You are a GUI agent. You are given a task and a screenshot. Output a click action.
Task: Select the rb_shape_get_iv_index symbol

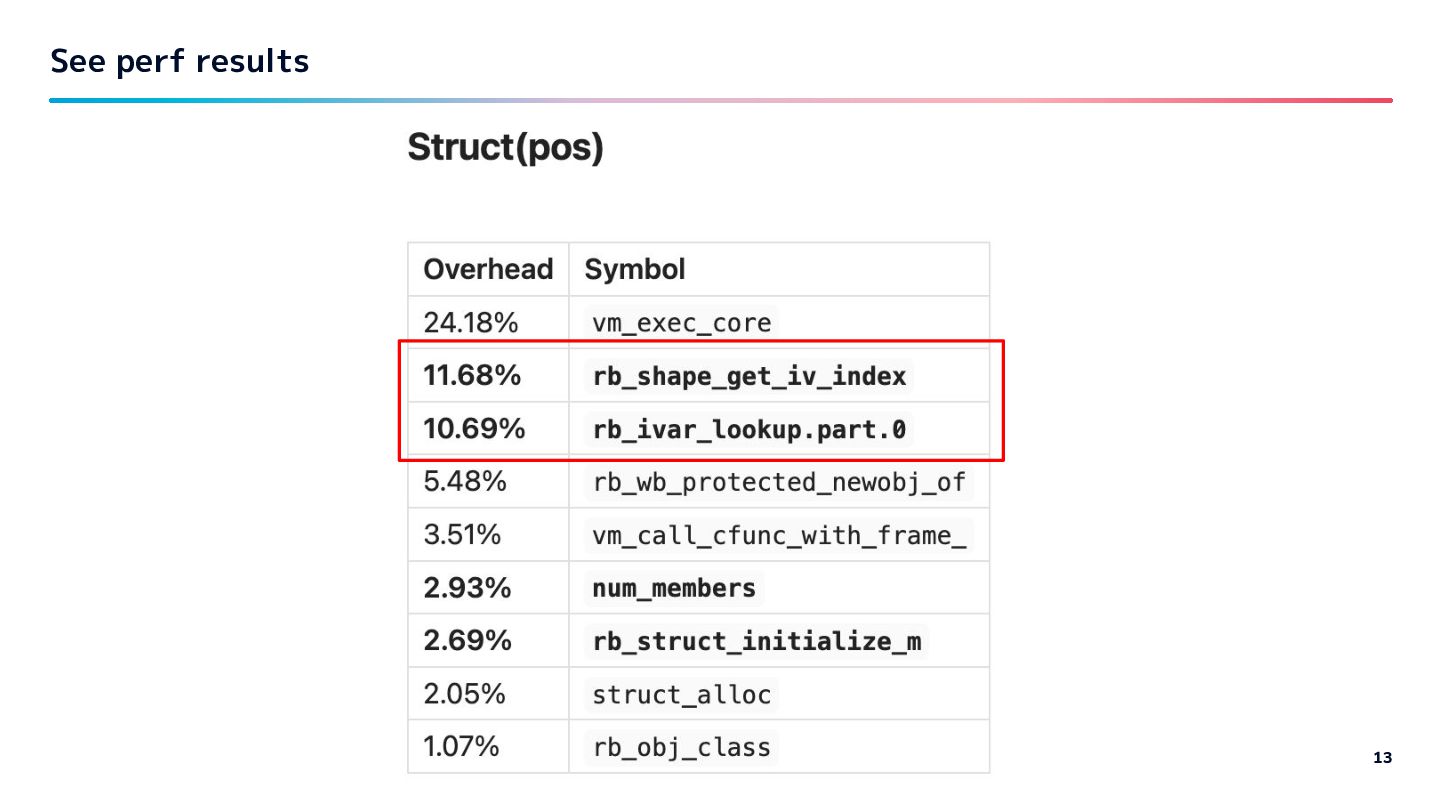click(749, 376)
